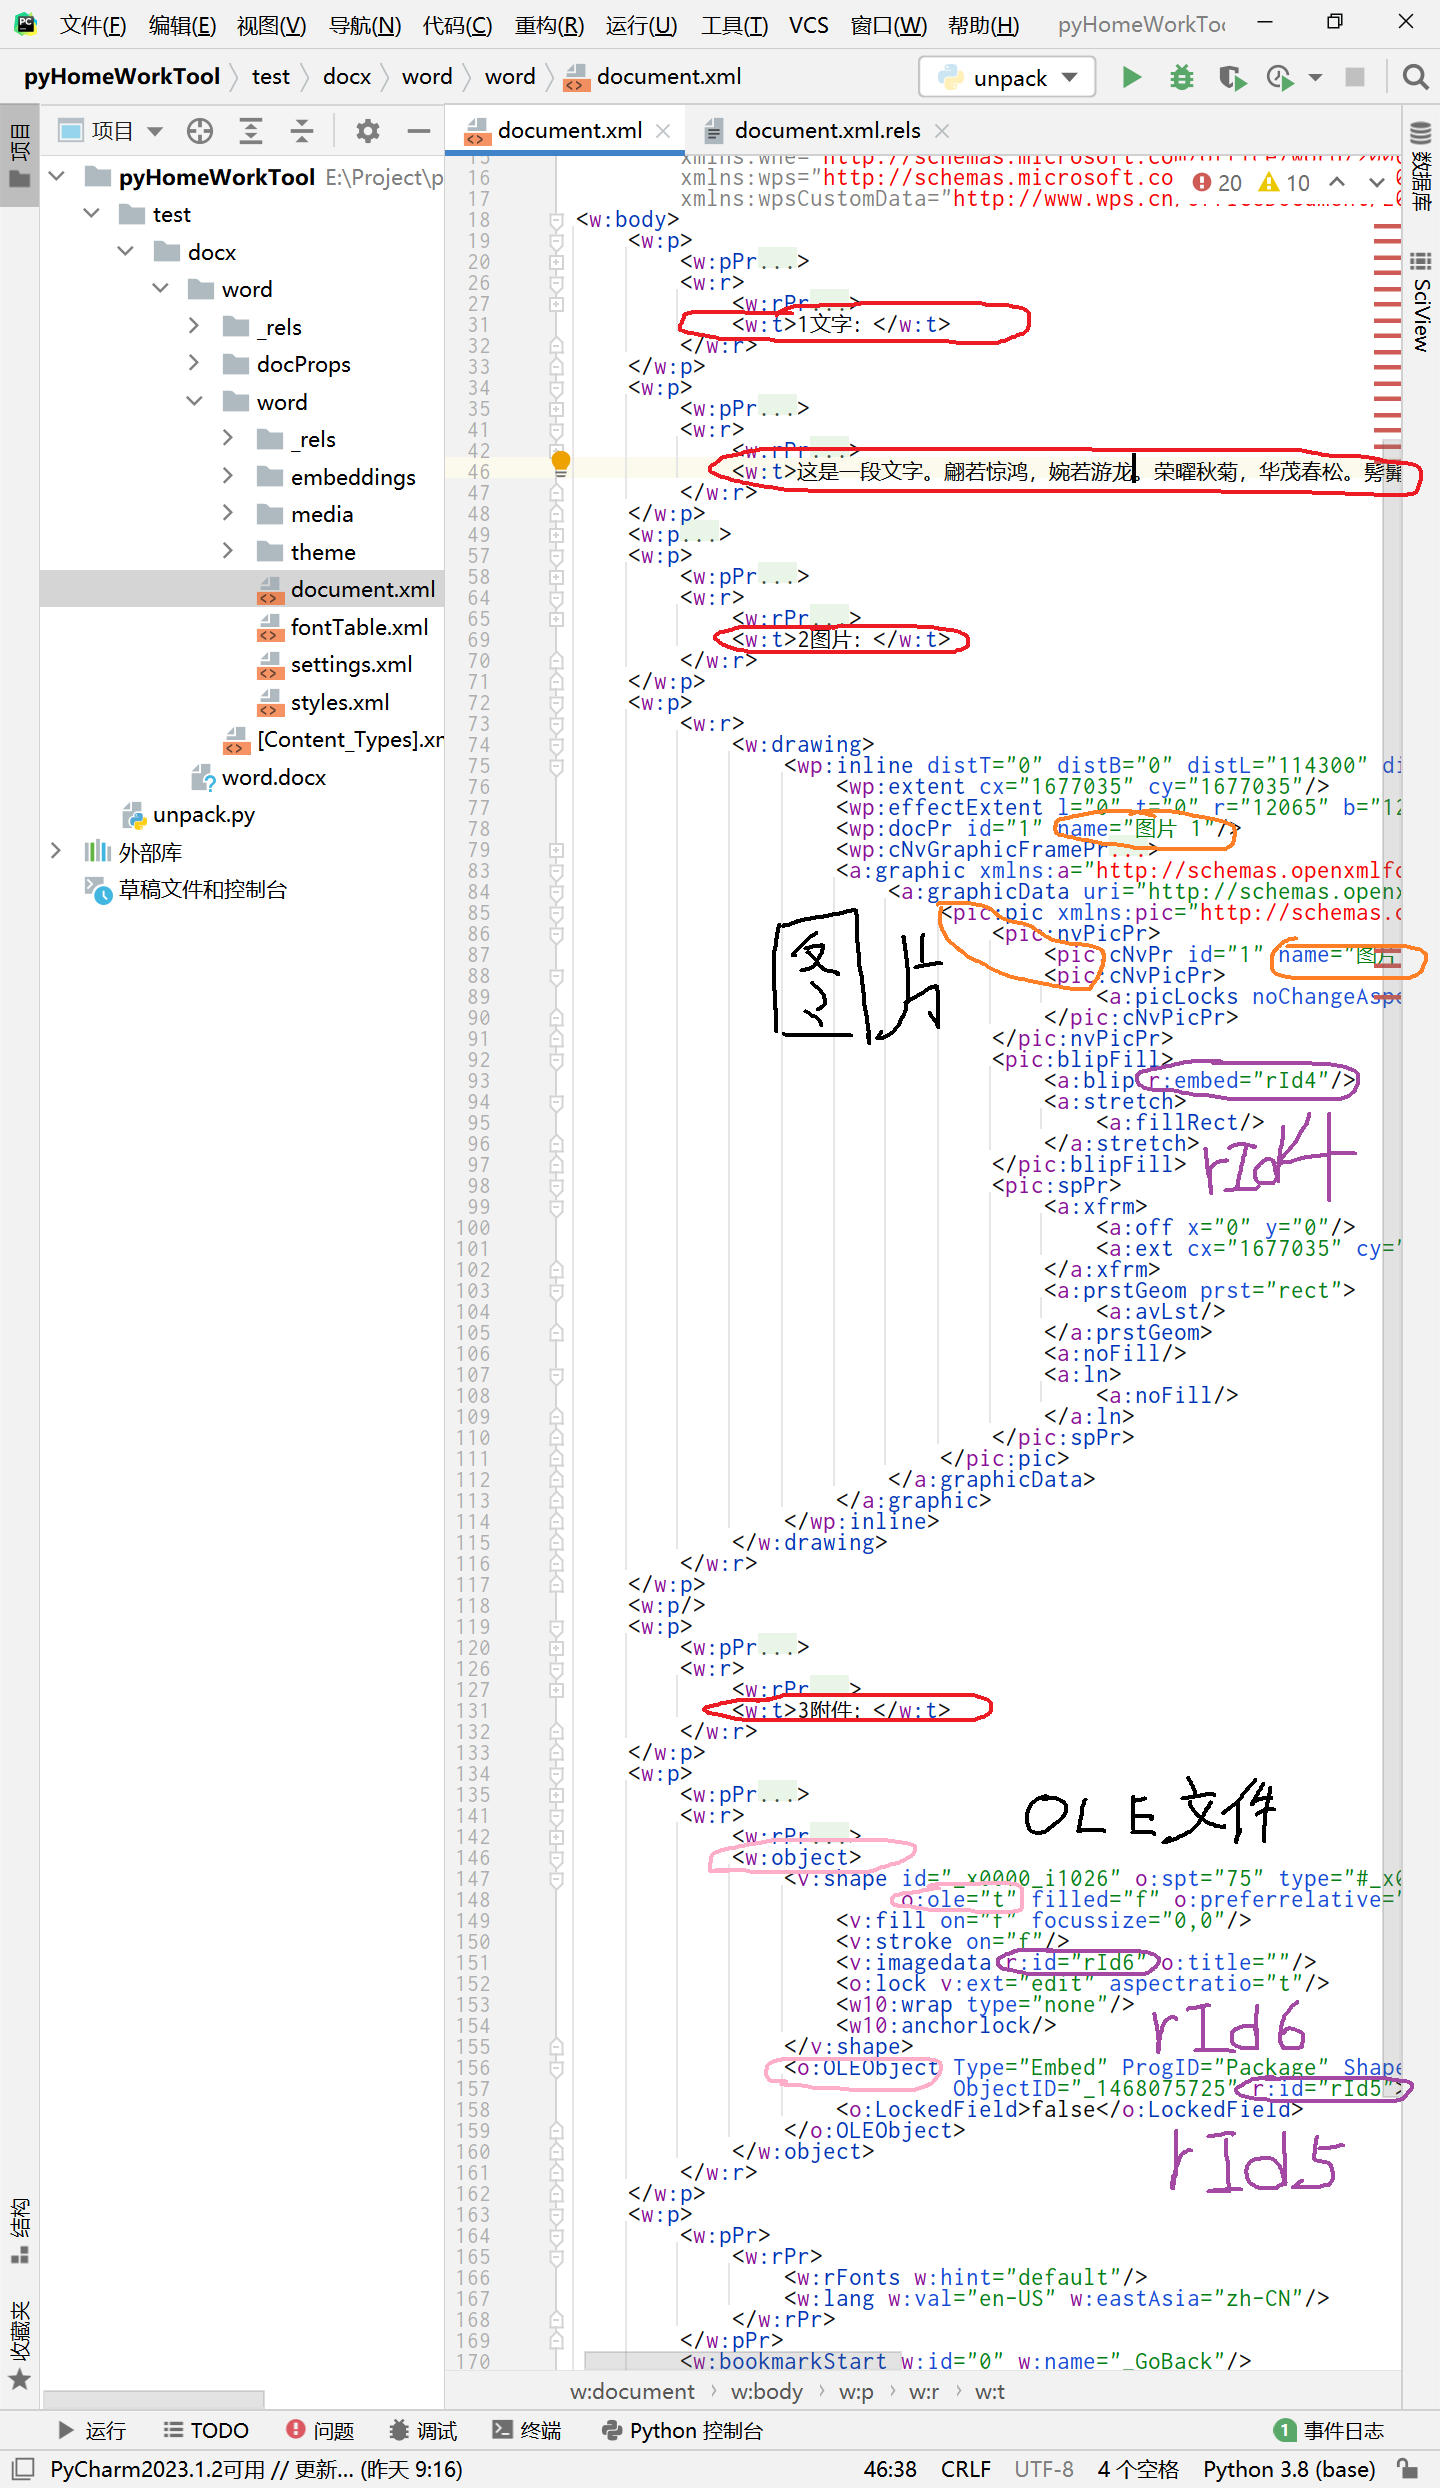Image resolution: width=1440 pixels, height=2488 pixels.
Task: Open project panel settings gear
Action: point(368,131)
